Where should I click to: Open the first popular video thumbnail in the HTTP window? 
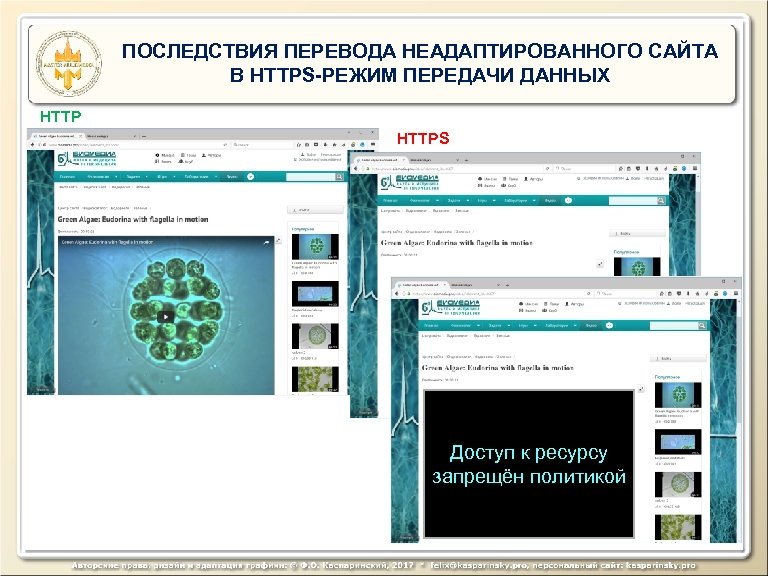click(x=315, y=246)
